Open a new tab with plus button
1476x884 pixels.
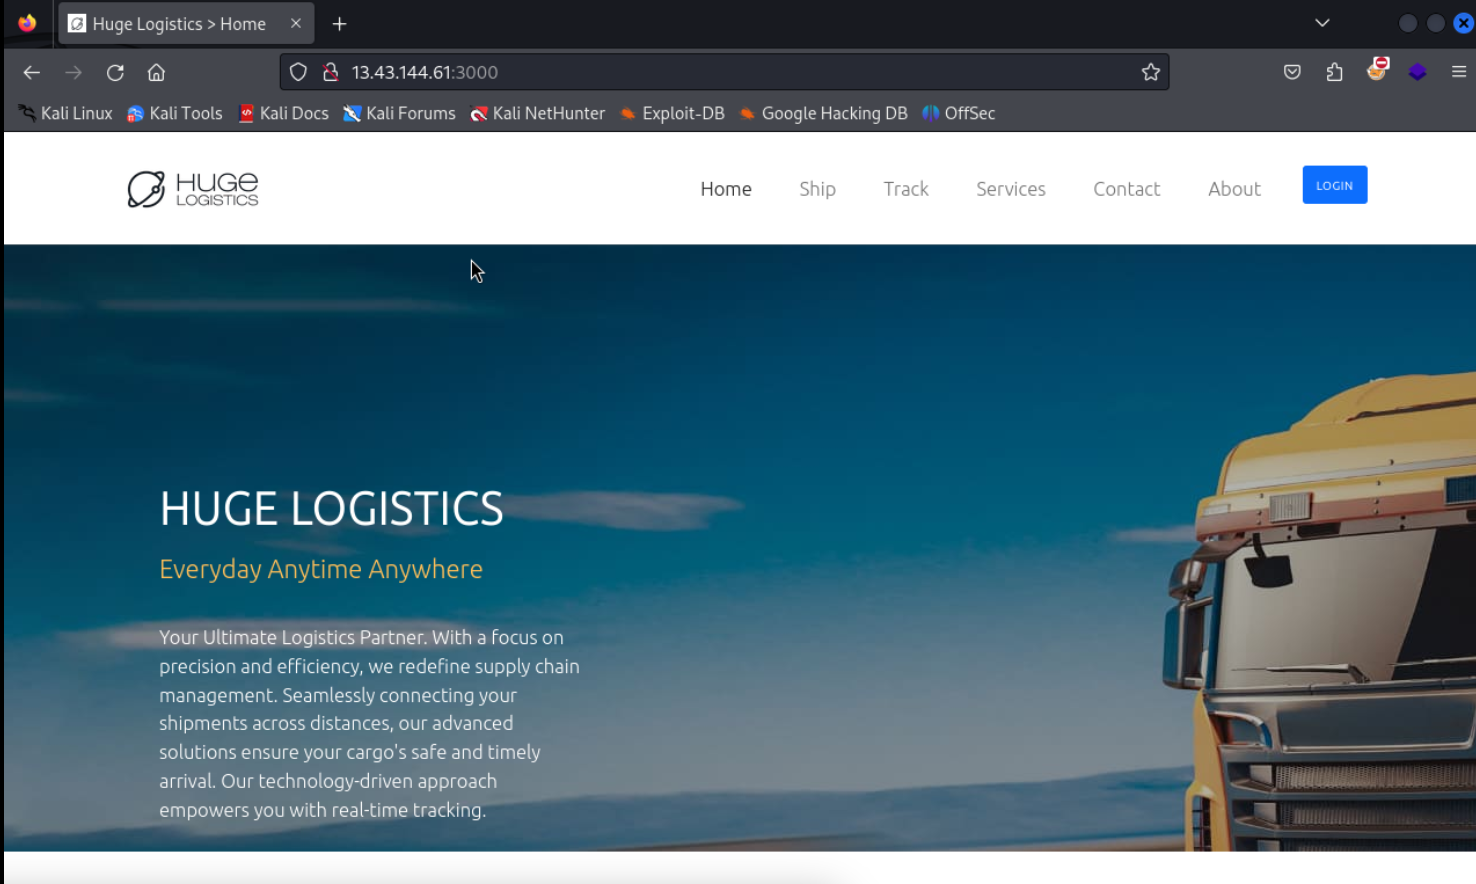click(x=339, y=24)
